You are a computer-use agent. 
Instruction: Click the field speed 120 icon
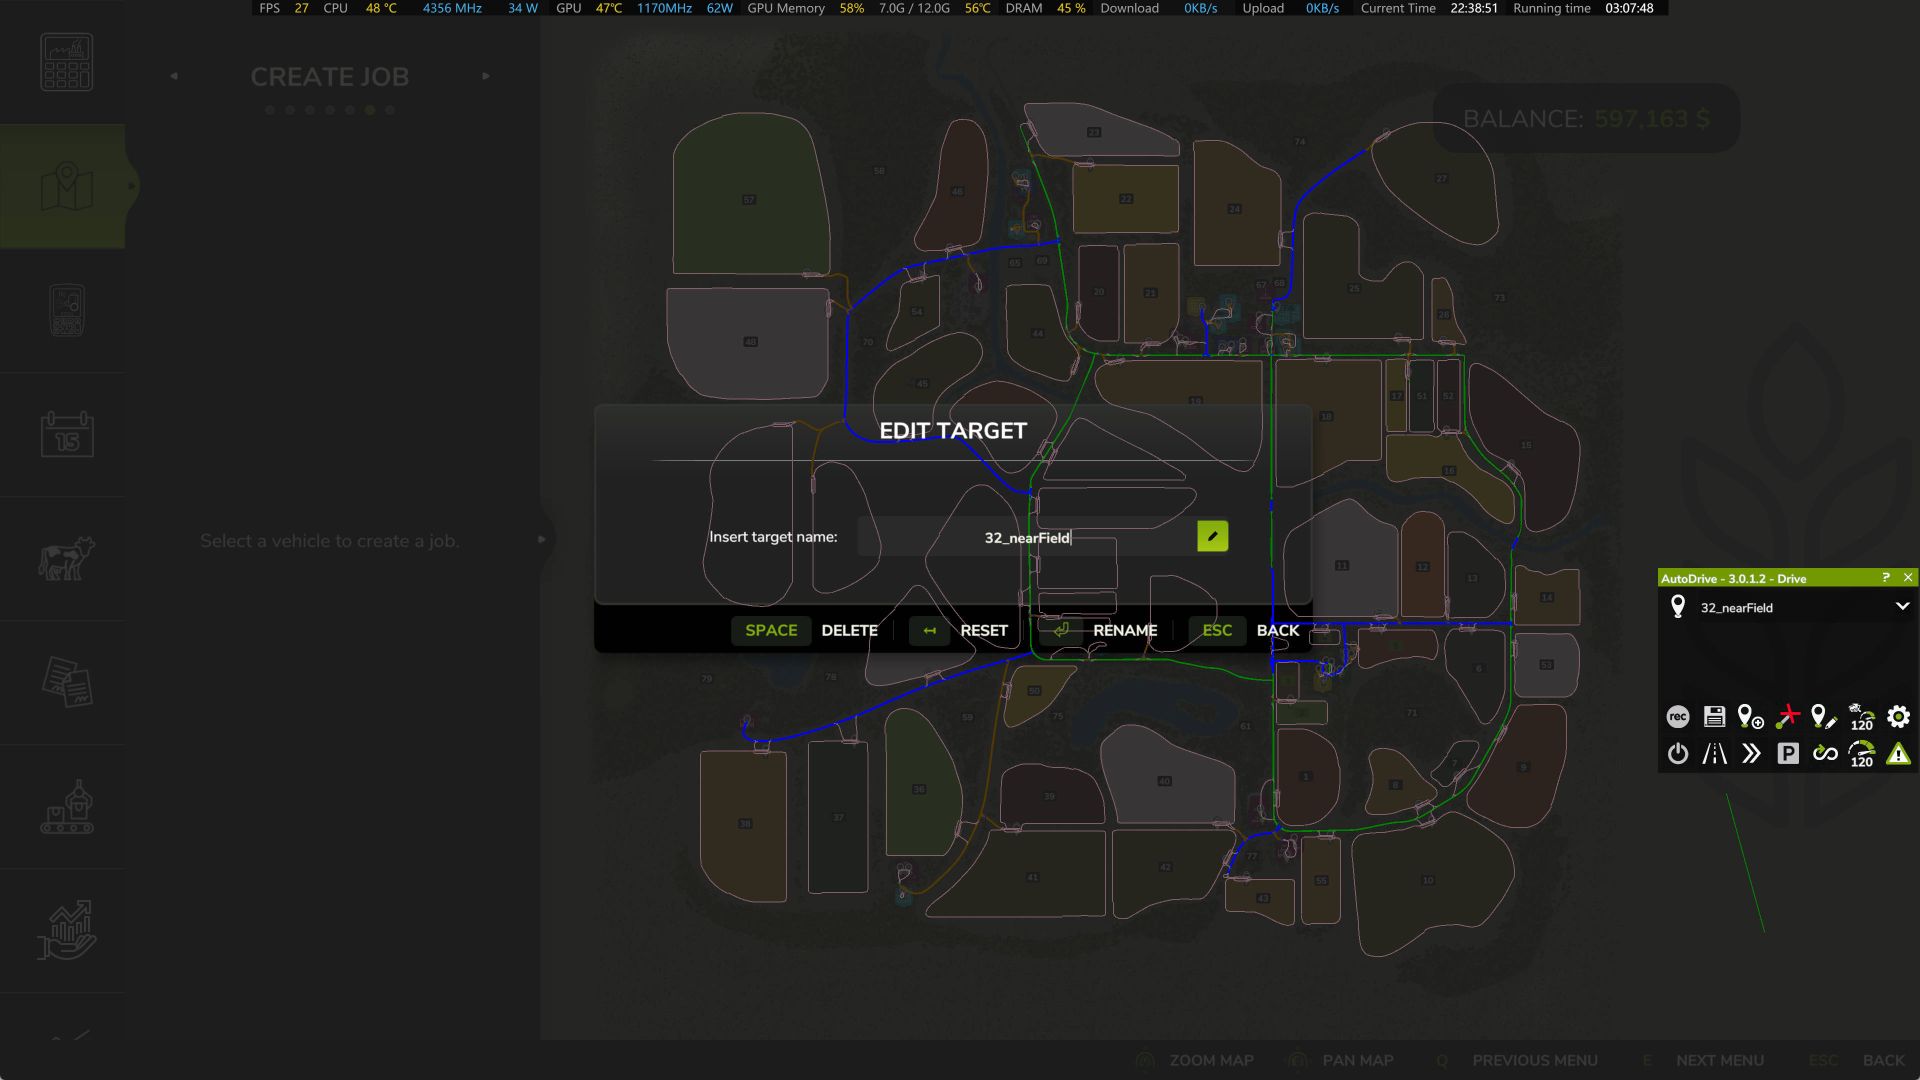1861,716
